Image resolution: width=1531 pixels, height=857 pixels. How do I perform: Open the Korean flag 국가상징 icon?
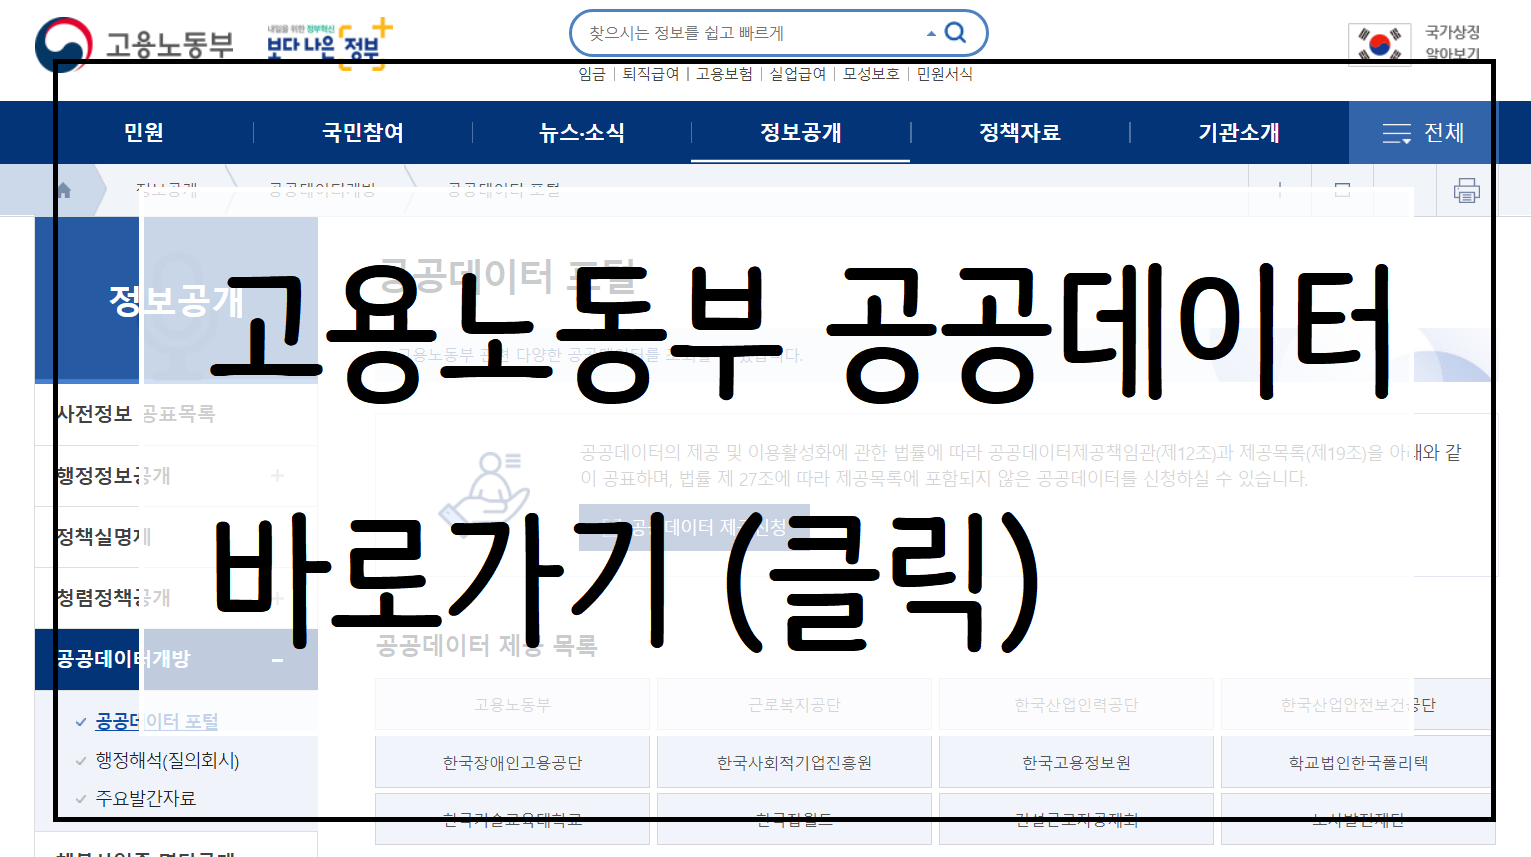(x=1380, y=44)
